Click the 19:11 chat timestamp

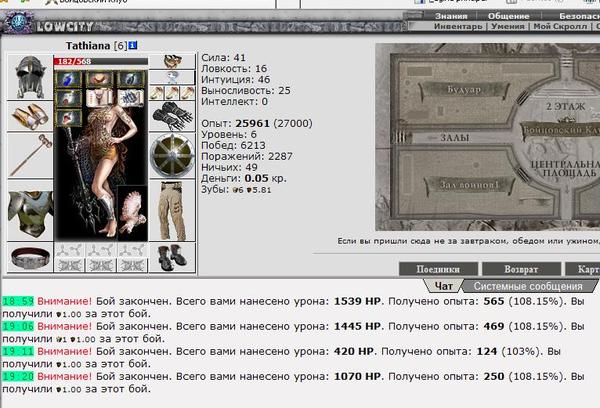[x=18, y=351]
